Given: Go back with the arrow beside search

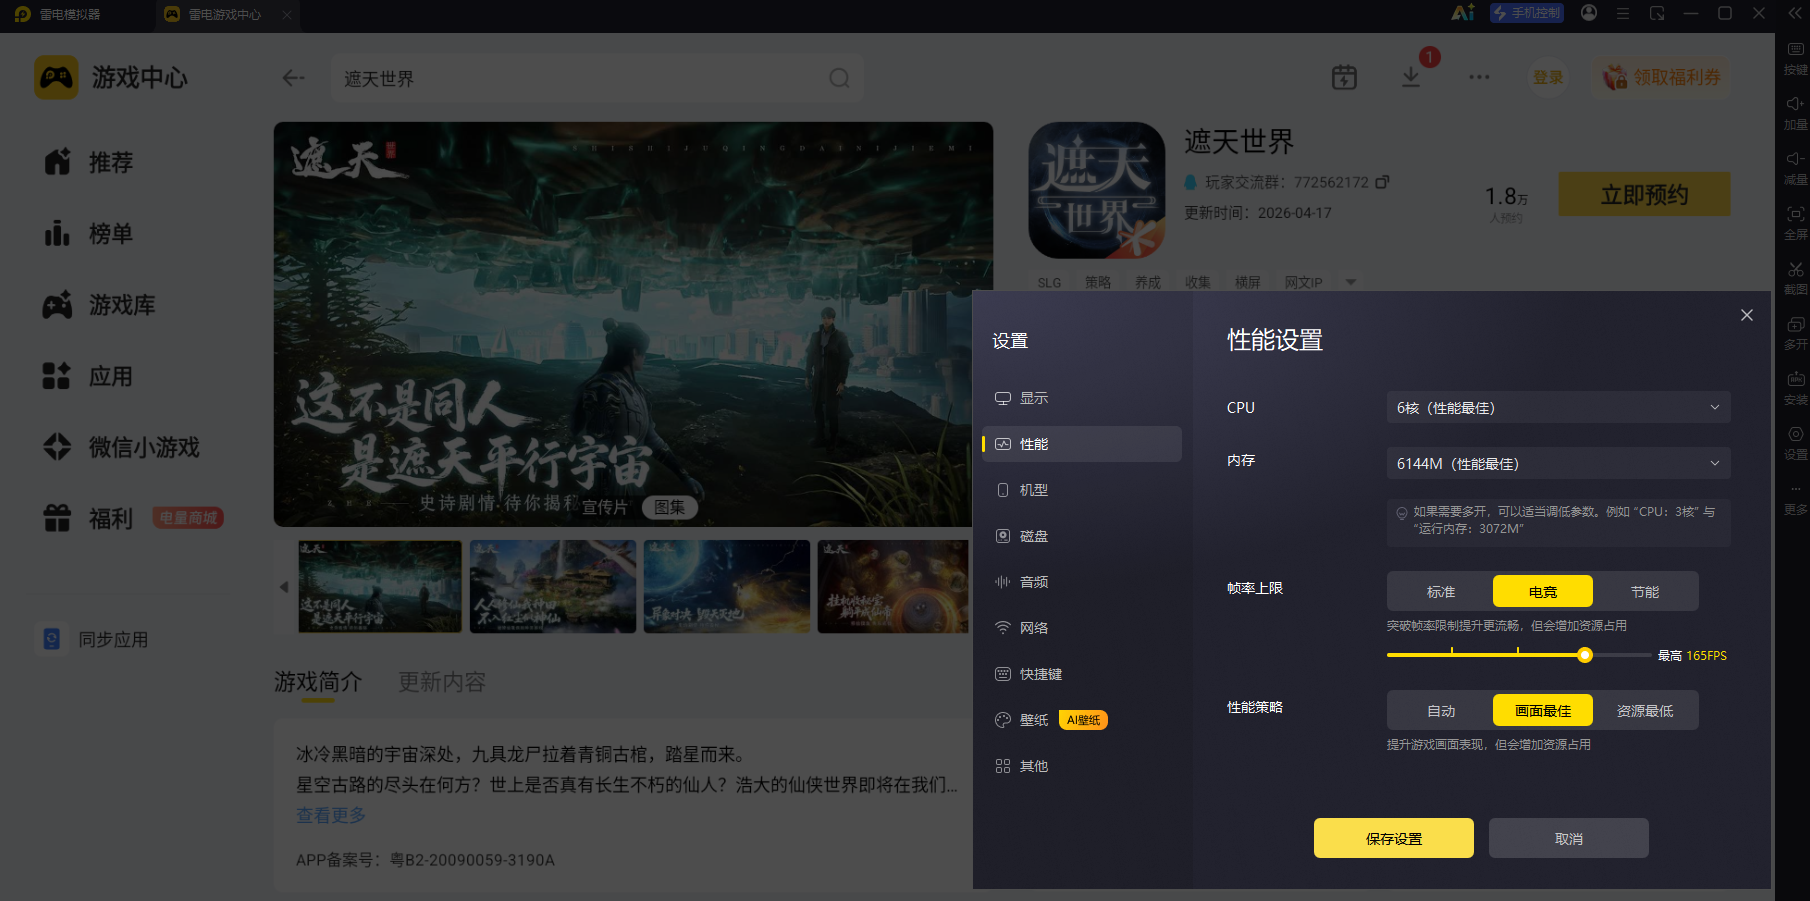Looking at the screenshot, I should pyautogui.click(x=293, y=78).
